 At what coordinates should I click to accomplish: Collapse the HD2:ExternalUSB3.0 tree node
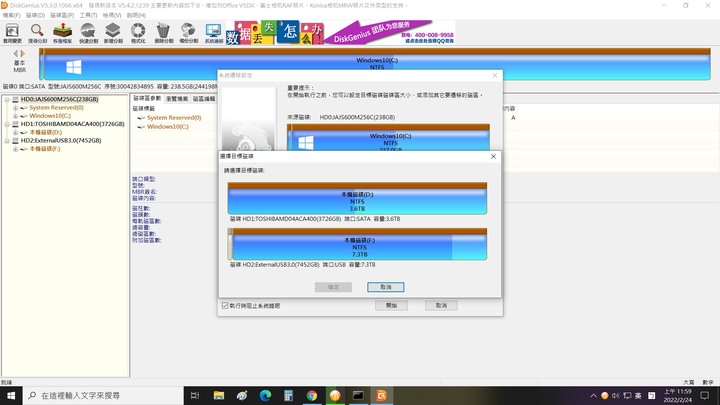7,141
